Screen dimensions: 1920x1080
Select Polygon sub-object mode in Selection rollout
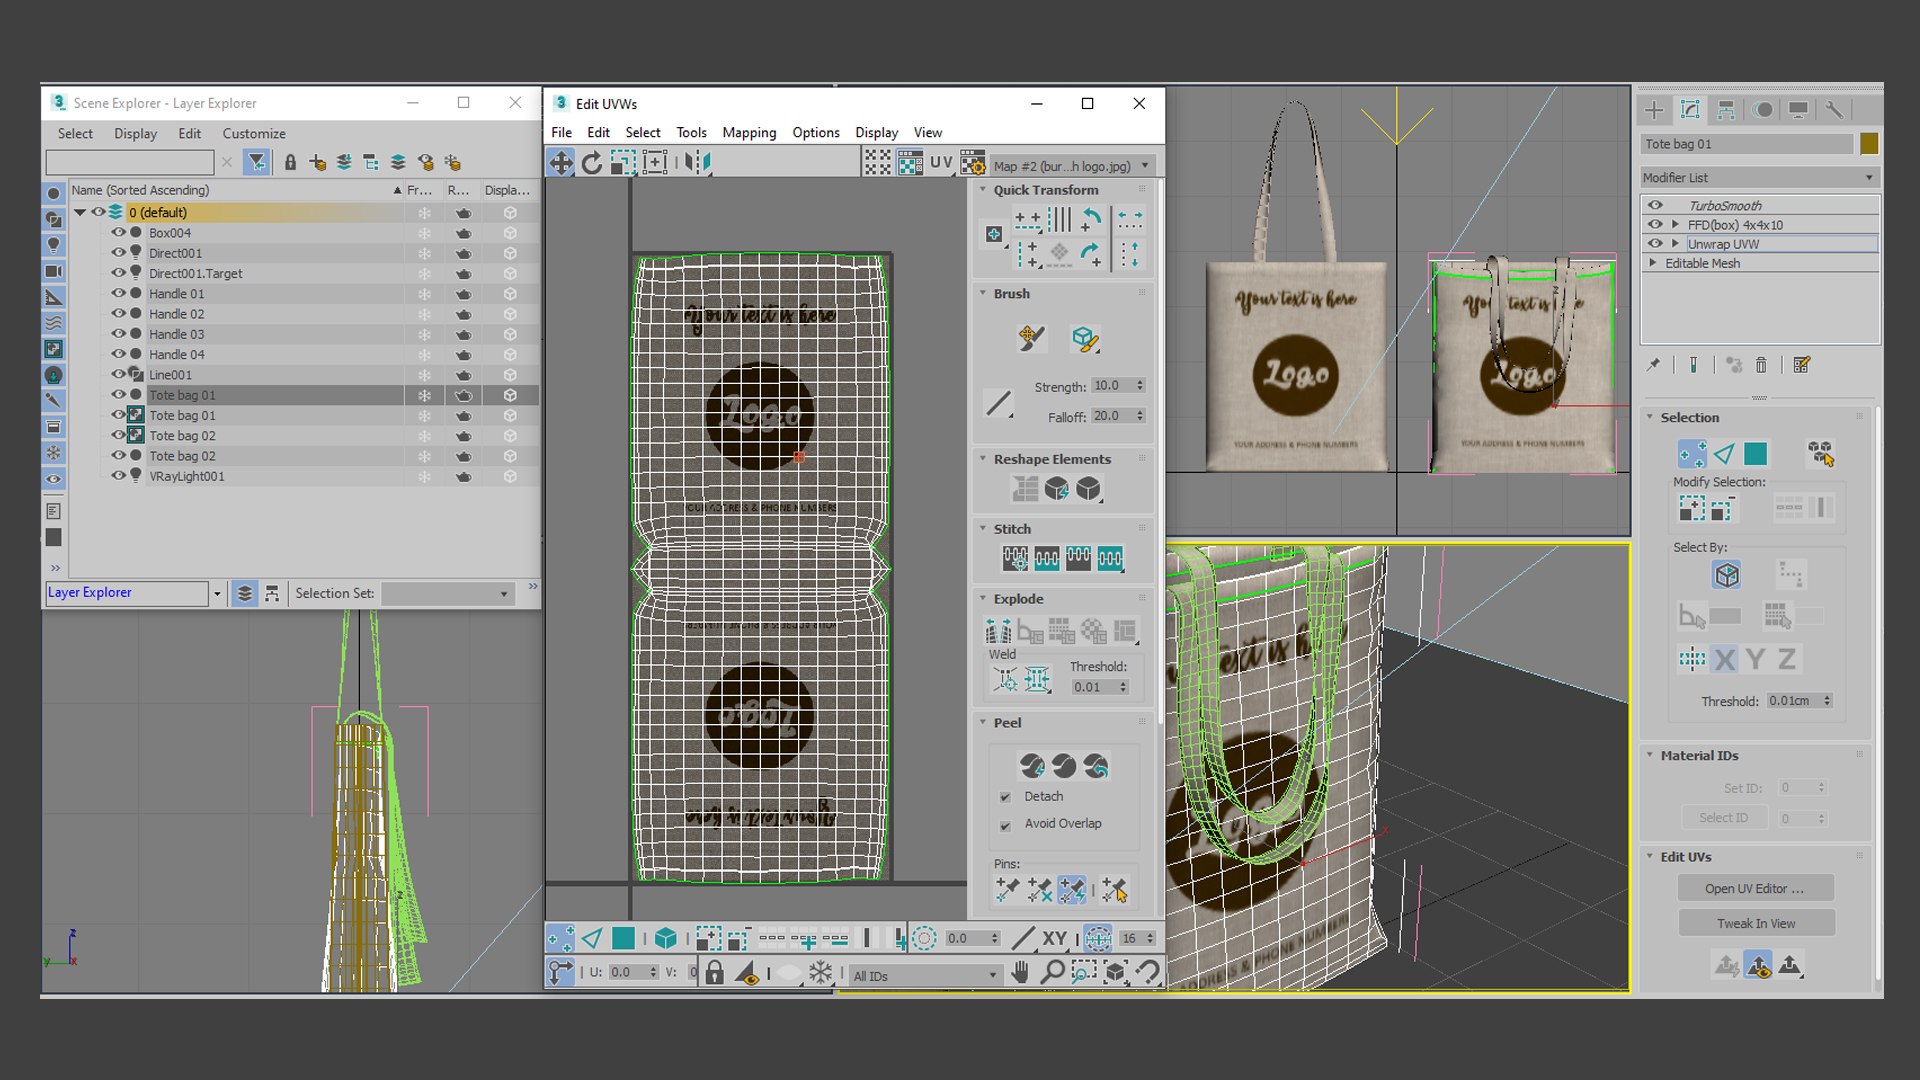1755,454
